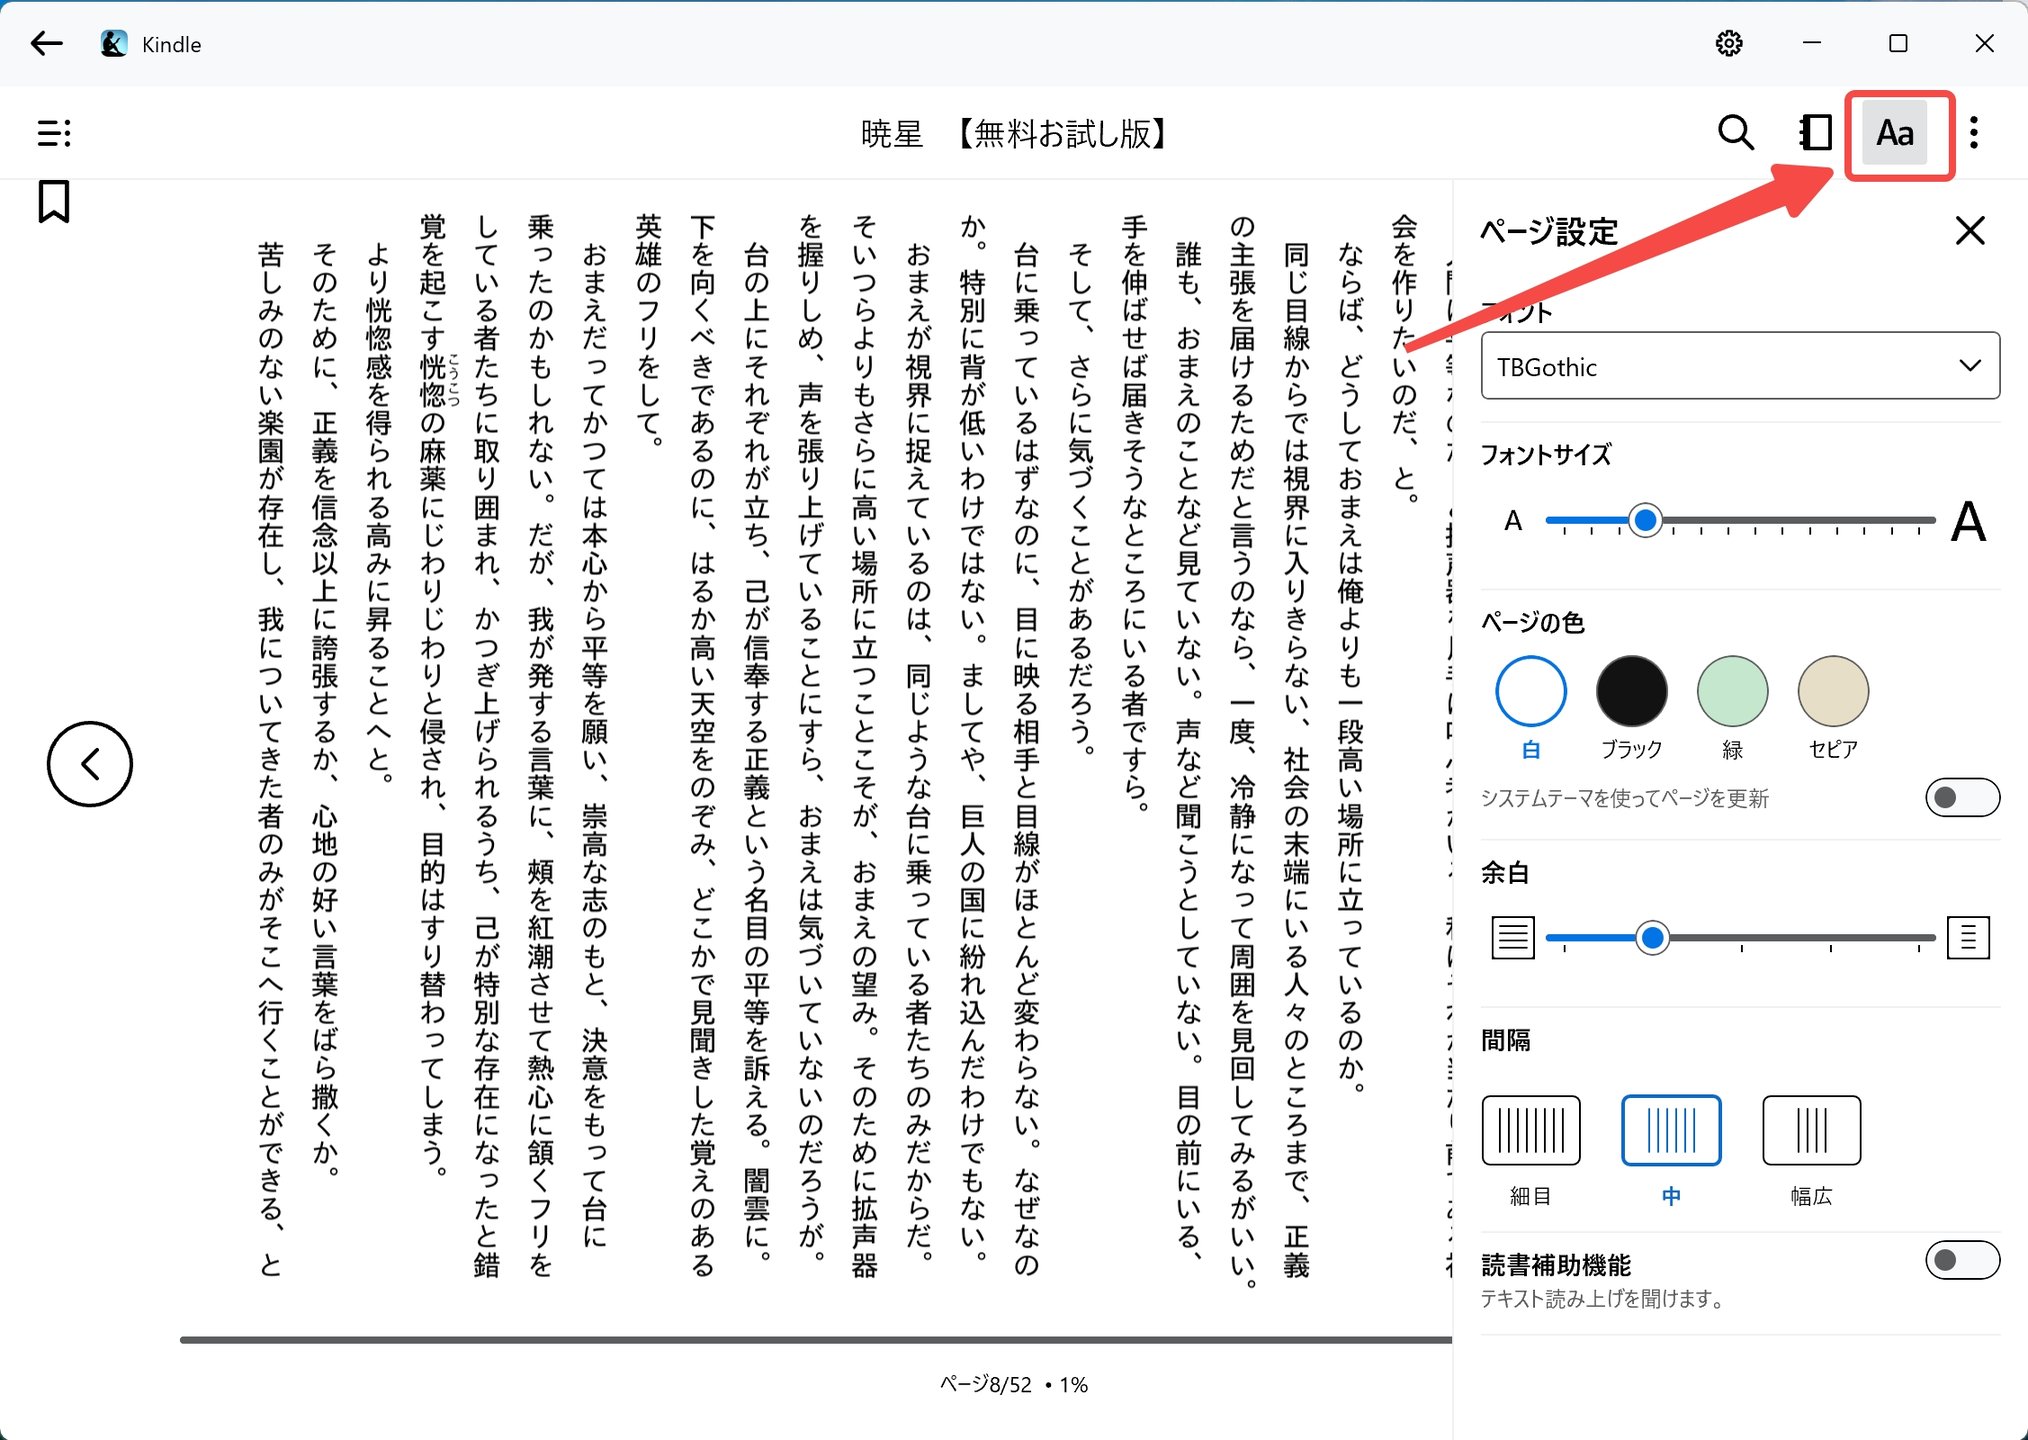The height and width of the screenshot is (1440, 2028).
Task: Bookmark this page with the bookmark icon
Action: 54,201
